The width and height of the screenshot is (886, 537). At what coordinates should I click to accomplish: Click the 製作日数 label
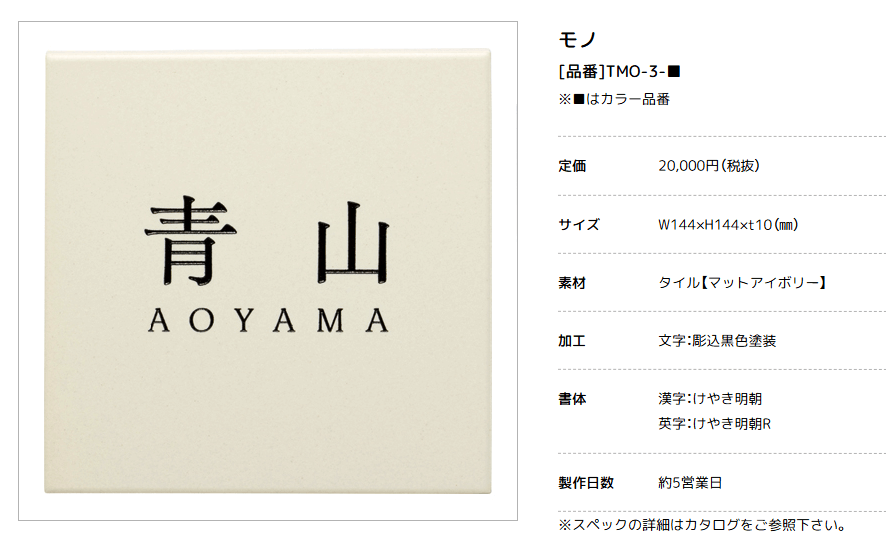(586, 483)
